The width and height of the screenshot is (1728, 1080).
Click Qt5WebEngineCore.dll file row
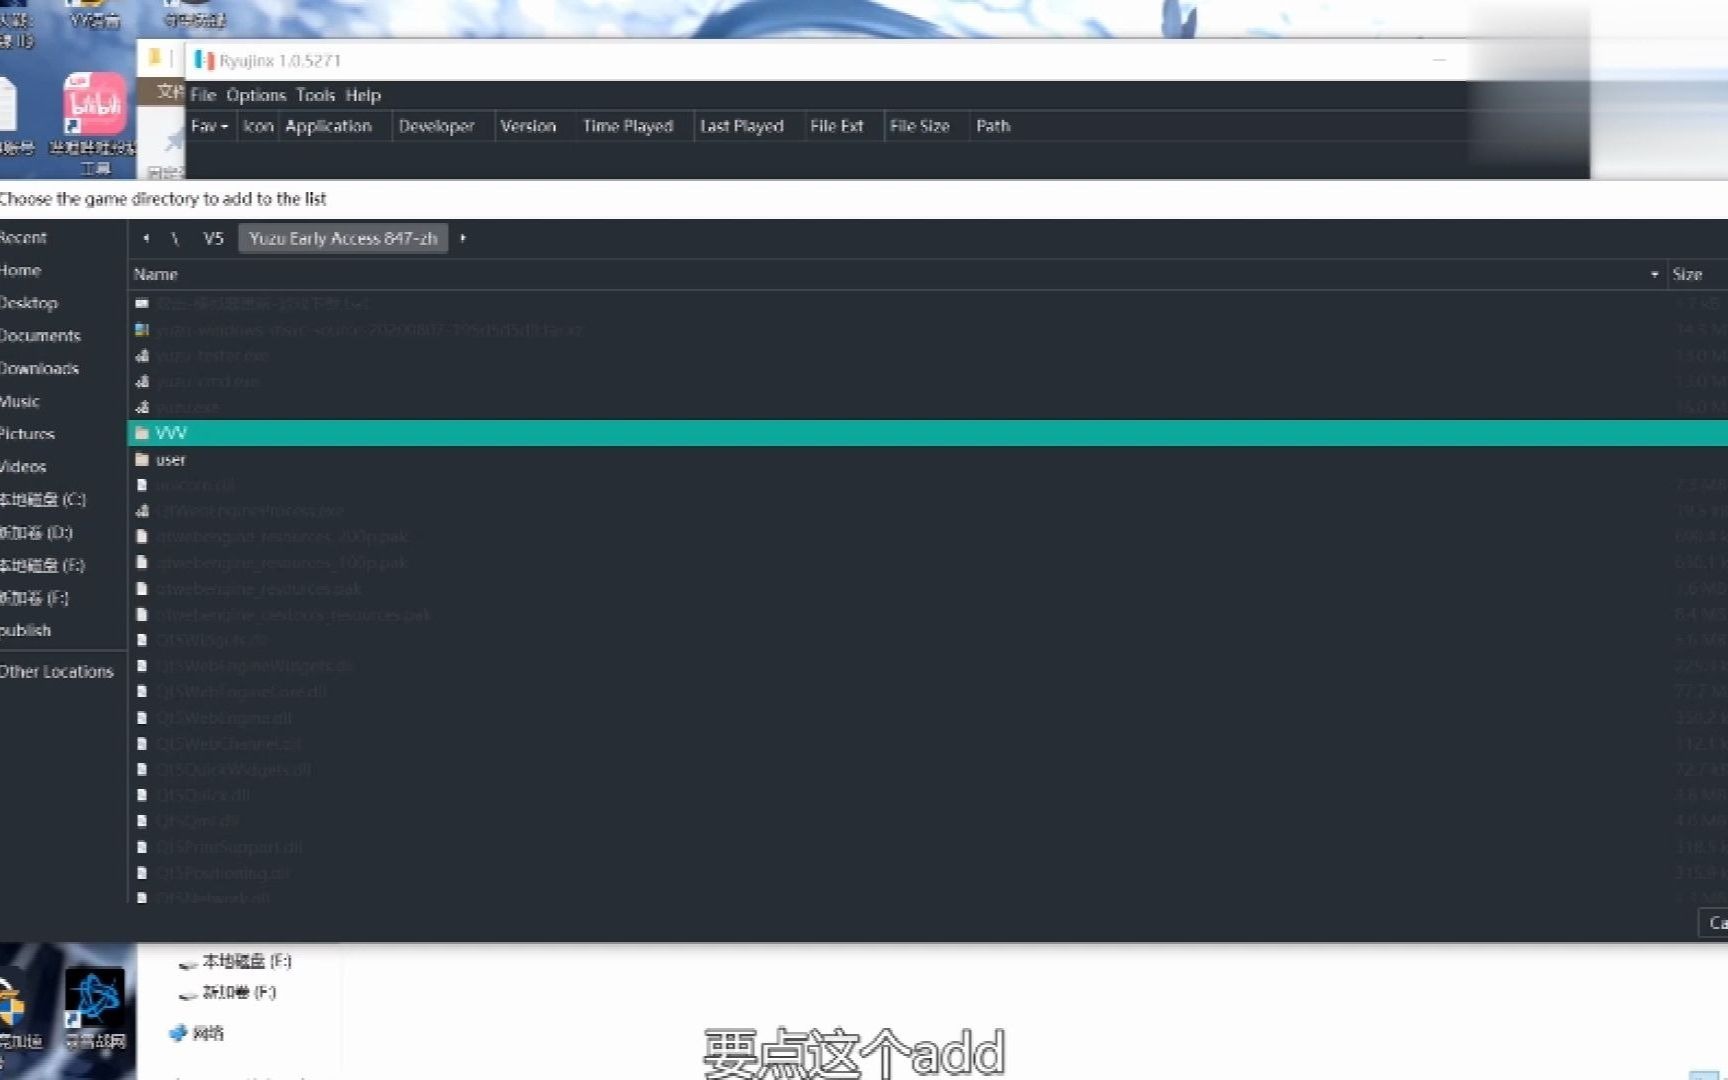(927, 692)
